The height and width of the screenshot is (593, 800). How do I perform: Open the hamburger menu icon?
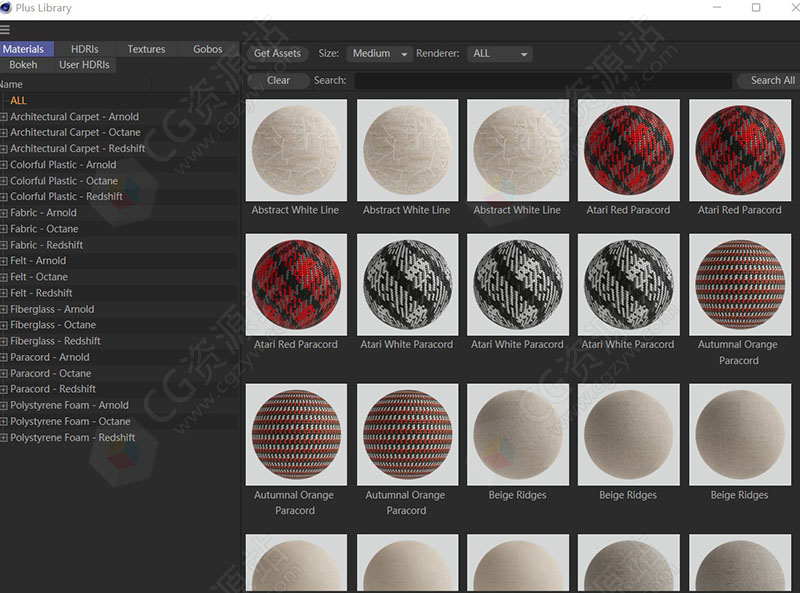click(5, 29)
